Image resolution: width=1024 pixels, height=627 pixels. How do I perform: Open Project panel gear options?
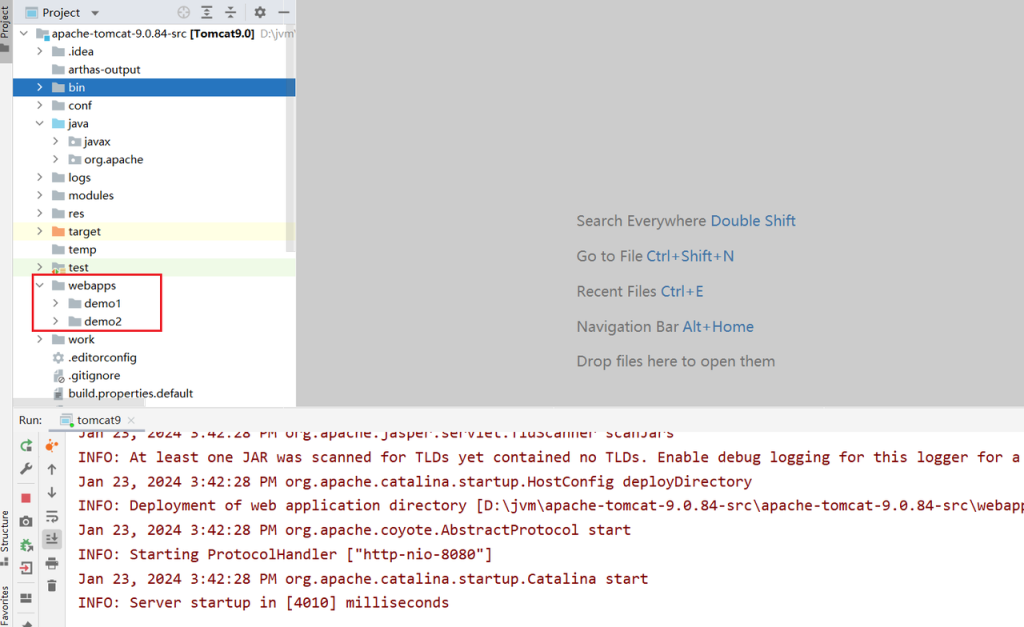tap(260, 13)
